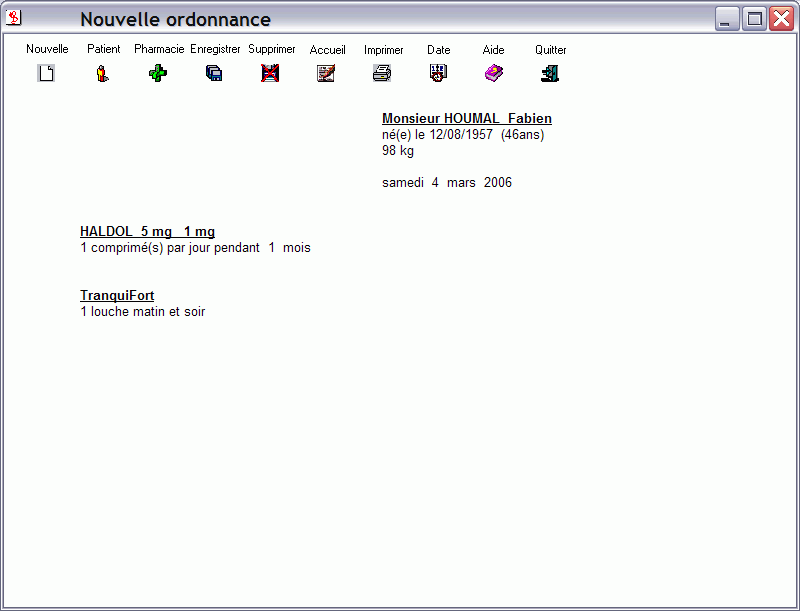
Task: Open the Date calendar clock icon
Action: pos(438,73)
